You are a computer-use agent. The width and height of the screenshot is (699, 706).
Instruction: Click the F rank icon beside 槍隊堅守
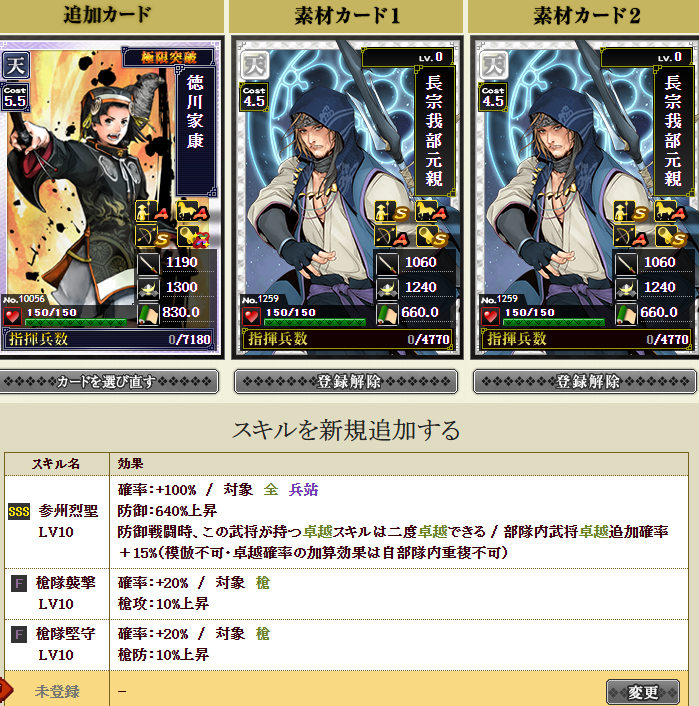click(18, 634)
